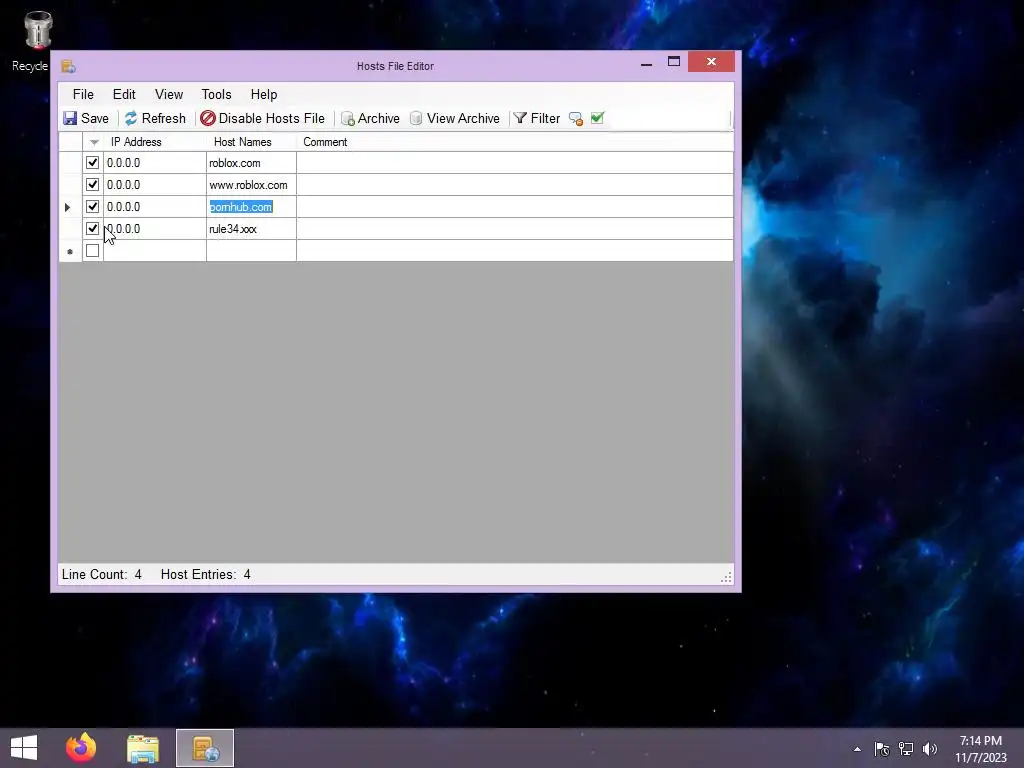Open the Tools menu

tap(216, 94)
